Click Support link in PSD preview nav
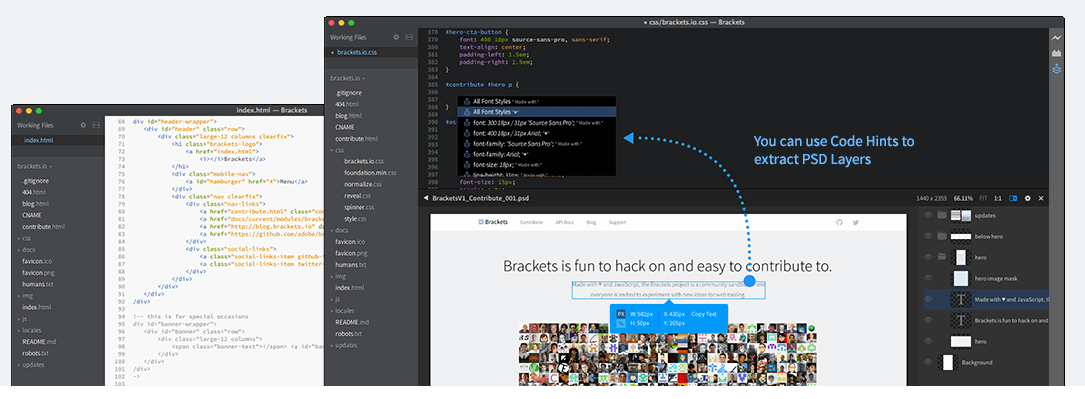The height and width of the screenshot is (399, 1085). tap(617, 222)
